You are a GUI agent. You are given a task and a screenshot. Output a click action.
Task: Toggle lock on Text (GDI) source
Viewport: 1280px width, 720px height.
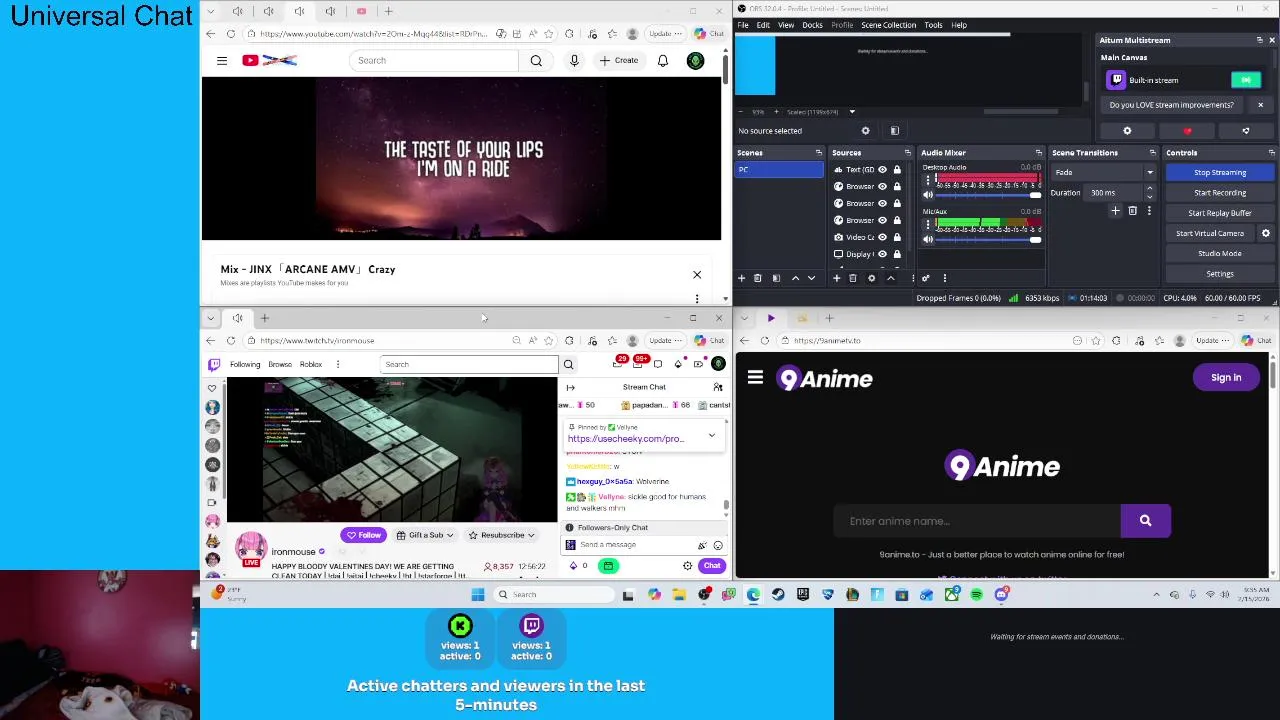897,170
